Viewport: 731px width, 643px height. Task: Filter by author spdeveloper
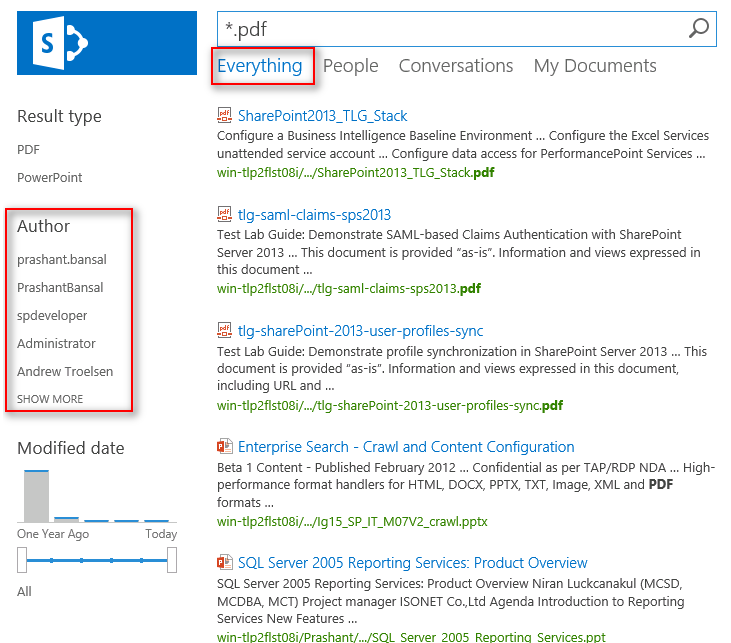[52, 316]
